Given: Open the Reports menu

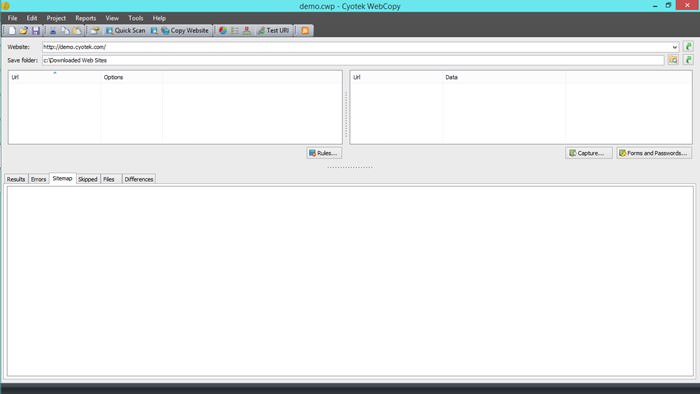Looking at the screenshot, I should [x=86, y=18].
